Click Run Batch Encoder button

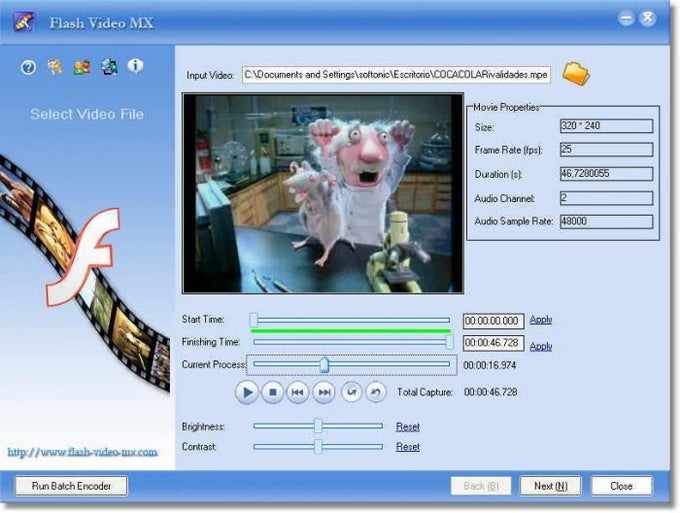click(x=72, y=486)
